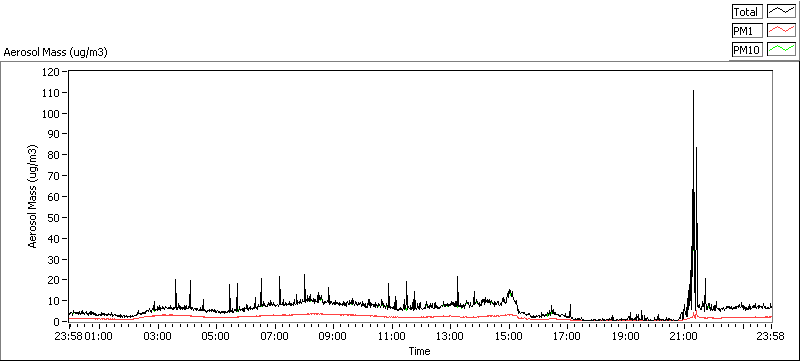The width and height of the screenshot is (800, 361).
Task: Open the Total black line style swatch
Action: tap(782, 12)
